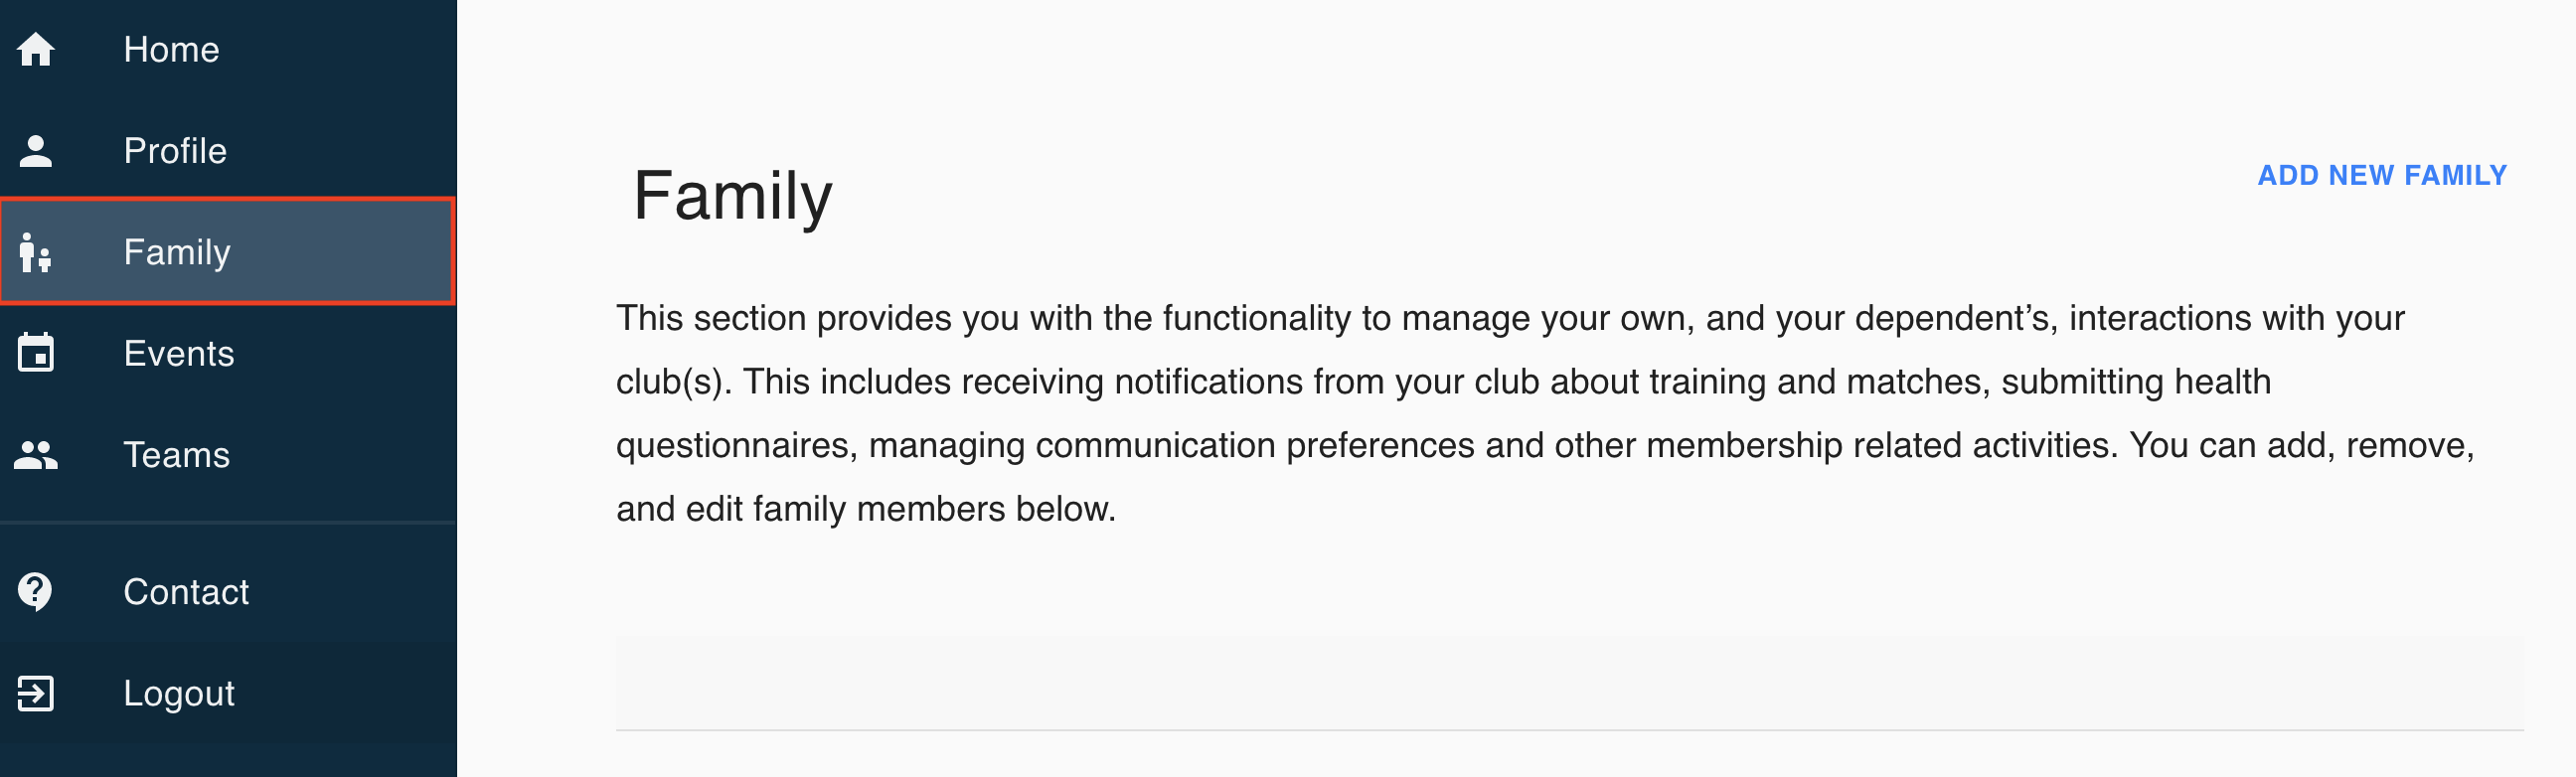Open the Contact menu label
Image resolution: width=2576 pixels, height=777 pixels.
point(186,592)
